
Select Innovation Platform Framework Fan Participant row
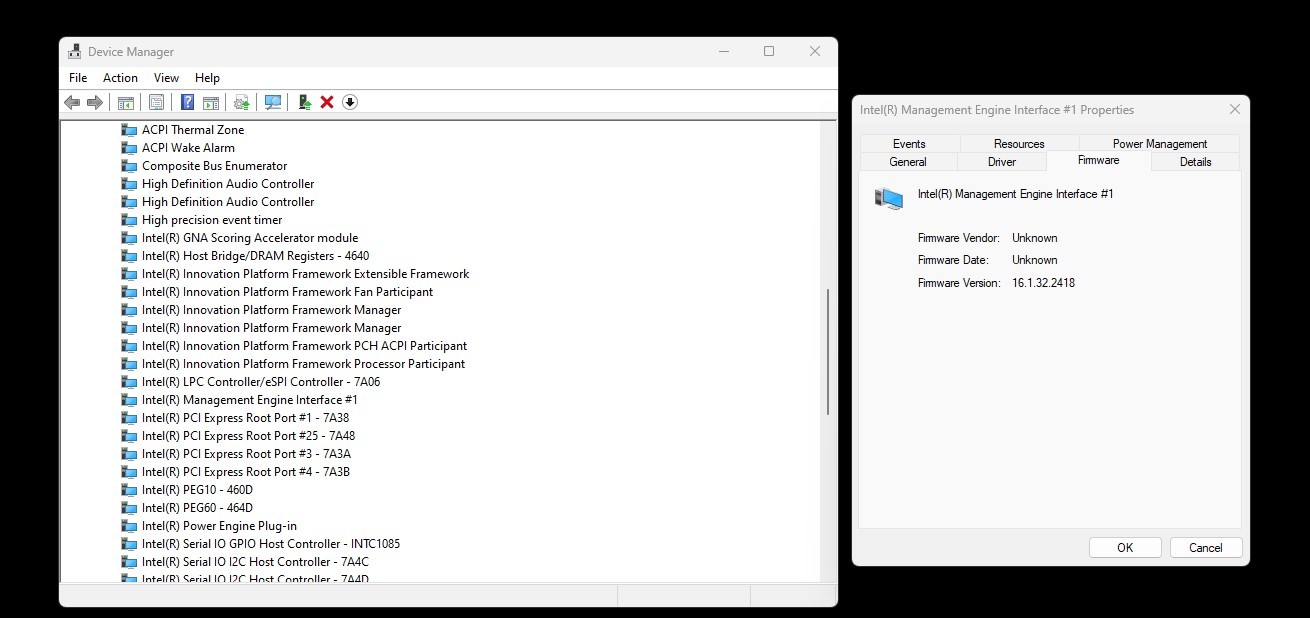pyautogui.click(x=287, y=292)
